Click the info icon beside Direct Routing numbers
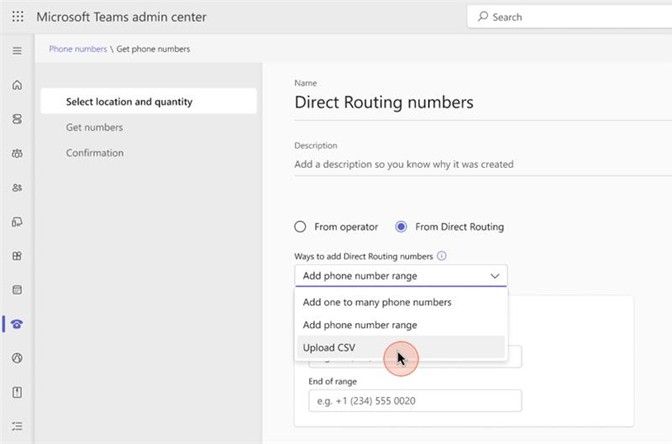672x444 pixels. [x=442, y=256]
